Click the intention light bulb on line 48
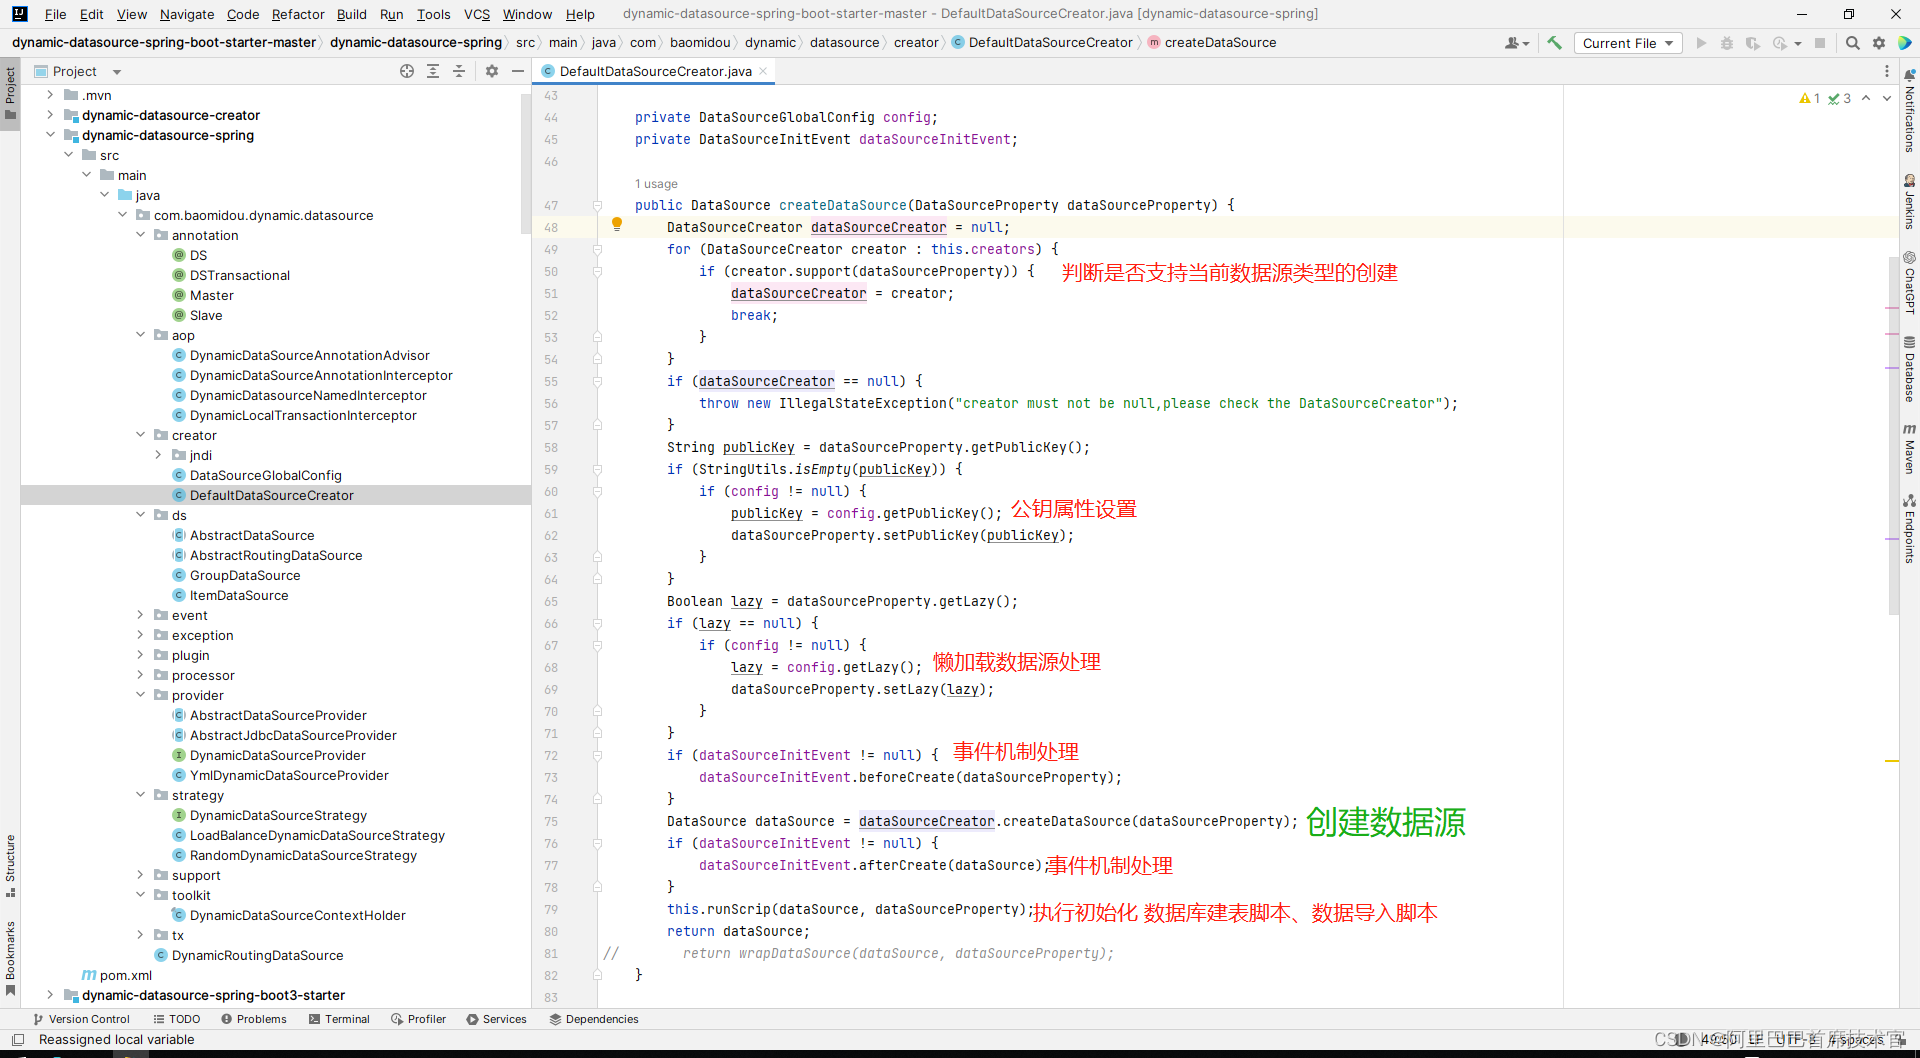Image resolution: width=1920 pixels, height=1058 pixels. coord(617,225)
